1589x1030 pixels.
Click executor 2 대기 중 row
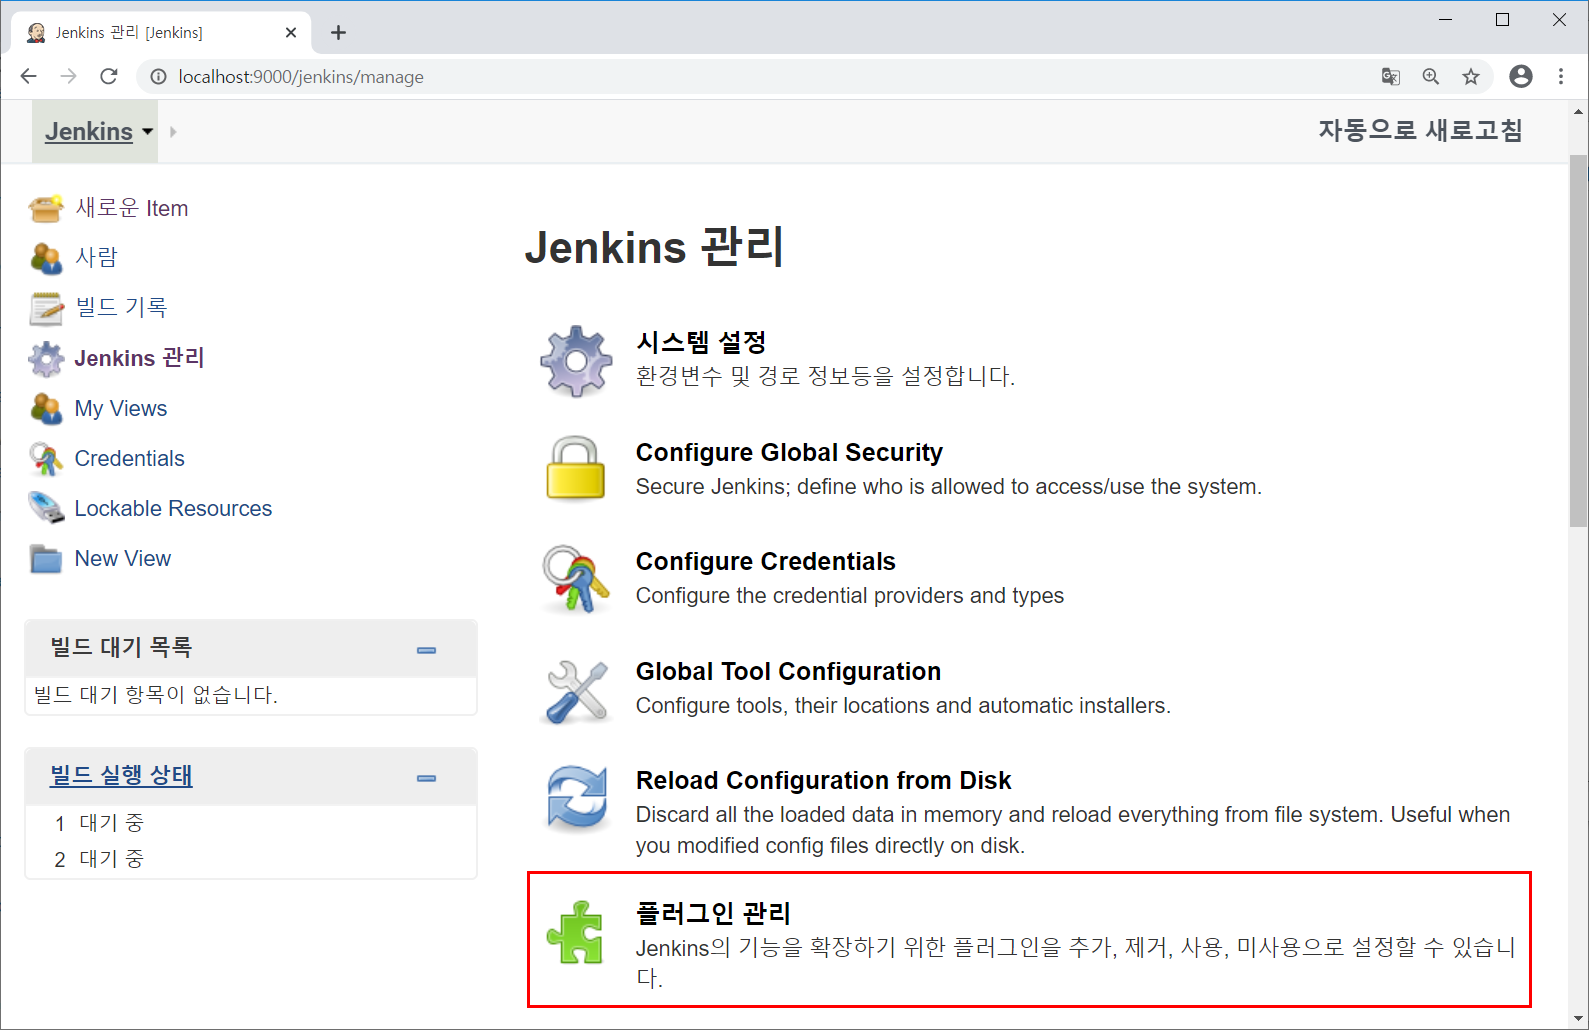[250, 859]
